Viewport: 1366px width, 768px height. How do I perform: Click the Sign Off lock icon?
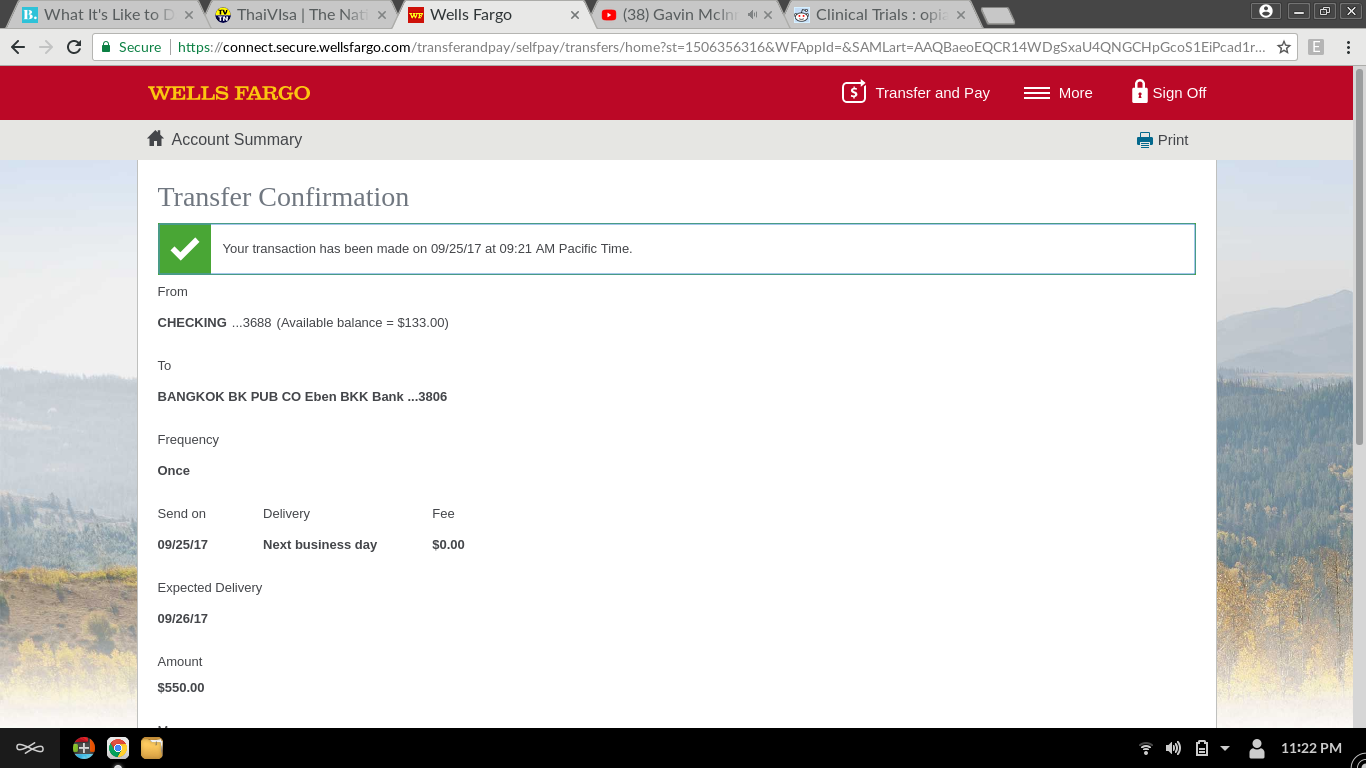[1139, 92]
